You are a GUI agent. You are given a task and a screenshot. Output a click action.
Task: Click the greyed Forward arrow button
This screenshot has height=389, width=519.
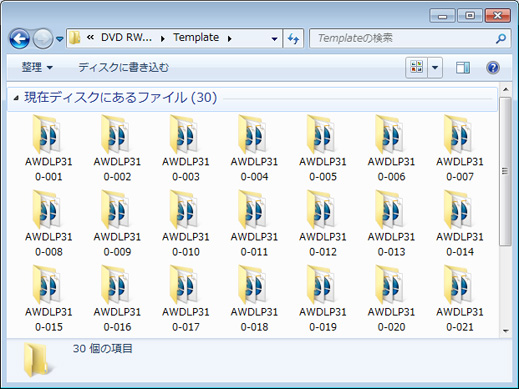coord(43,39)
